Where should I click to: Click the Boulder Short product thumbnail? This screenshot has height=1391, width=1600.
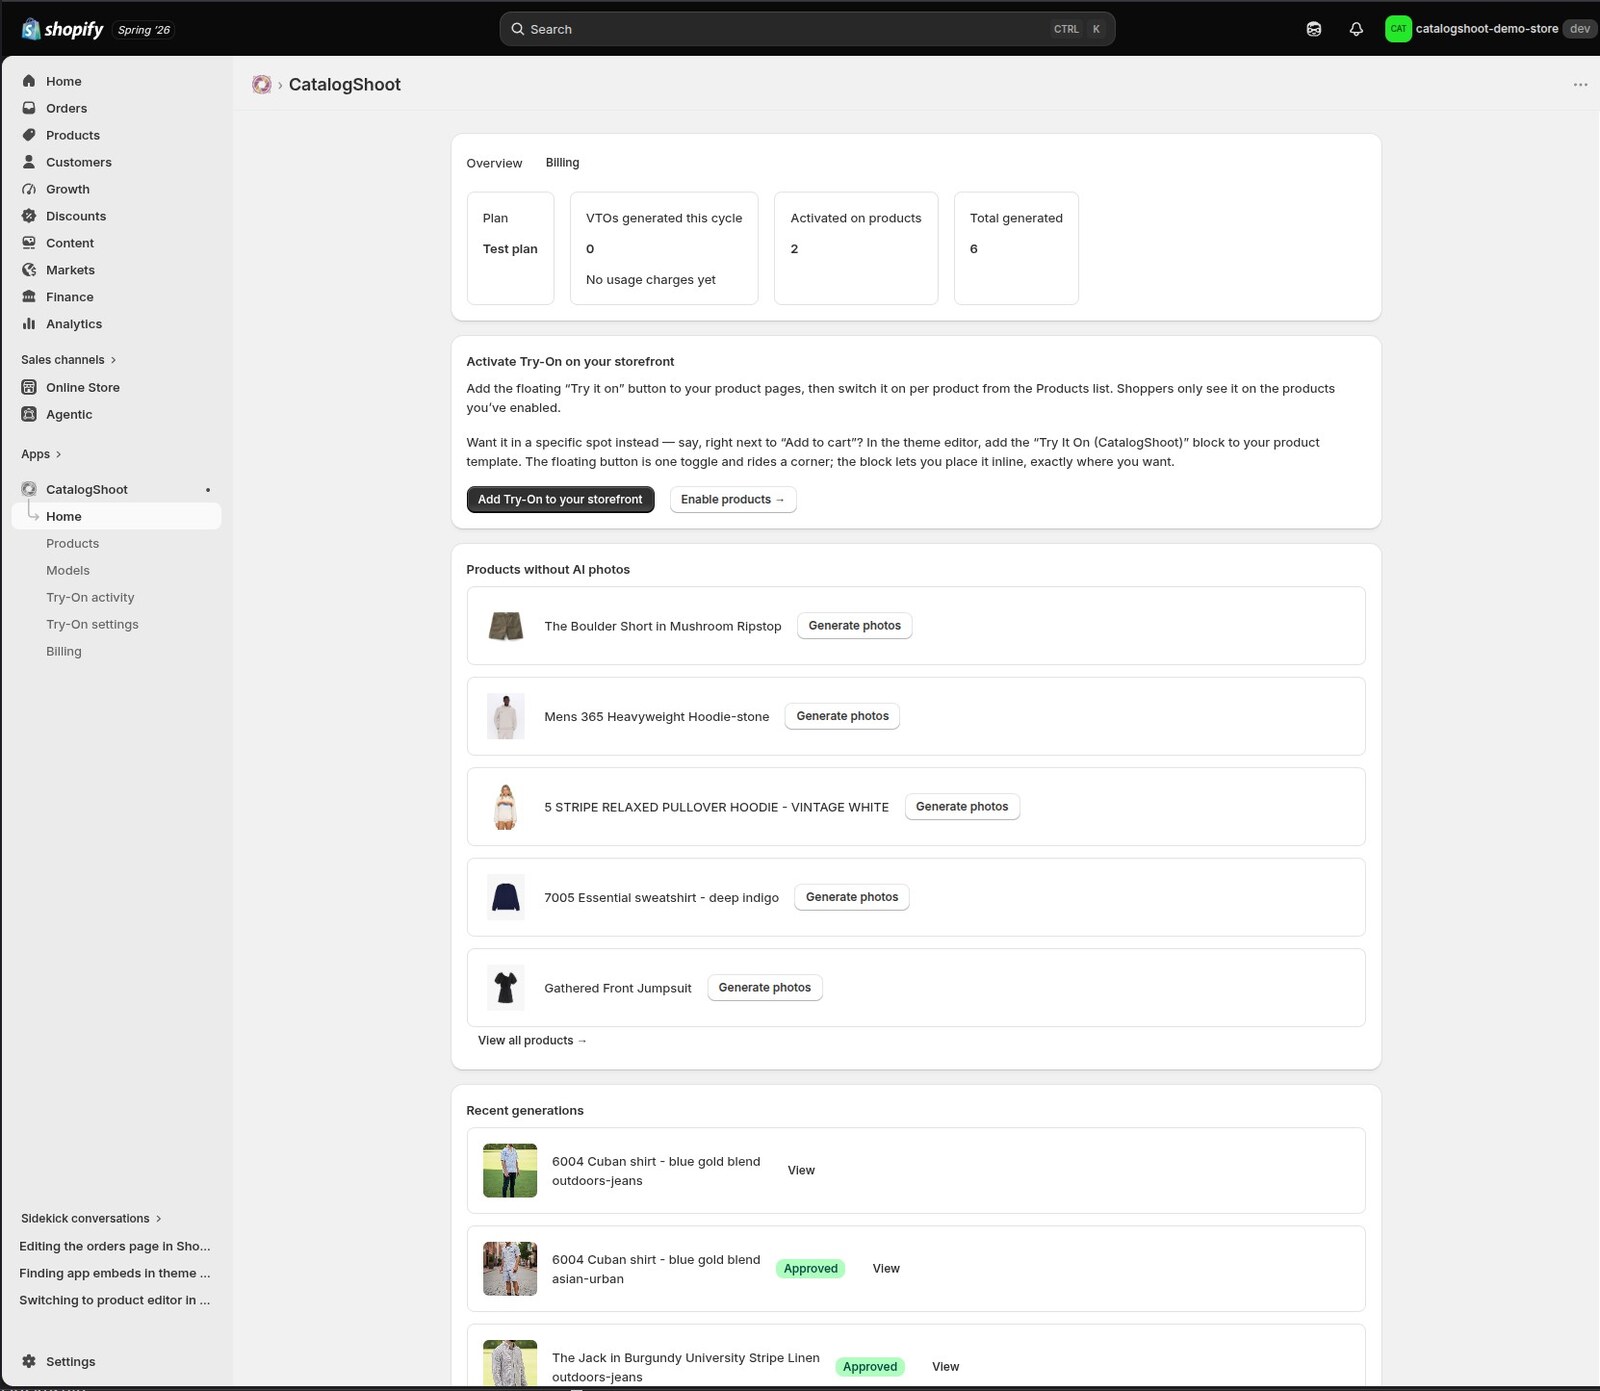click(x=506, y=626)
